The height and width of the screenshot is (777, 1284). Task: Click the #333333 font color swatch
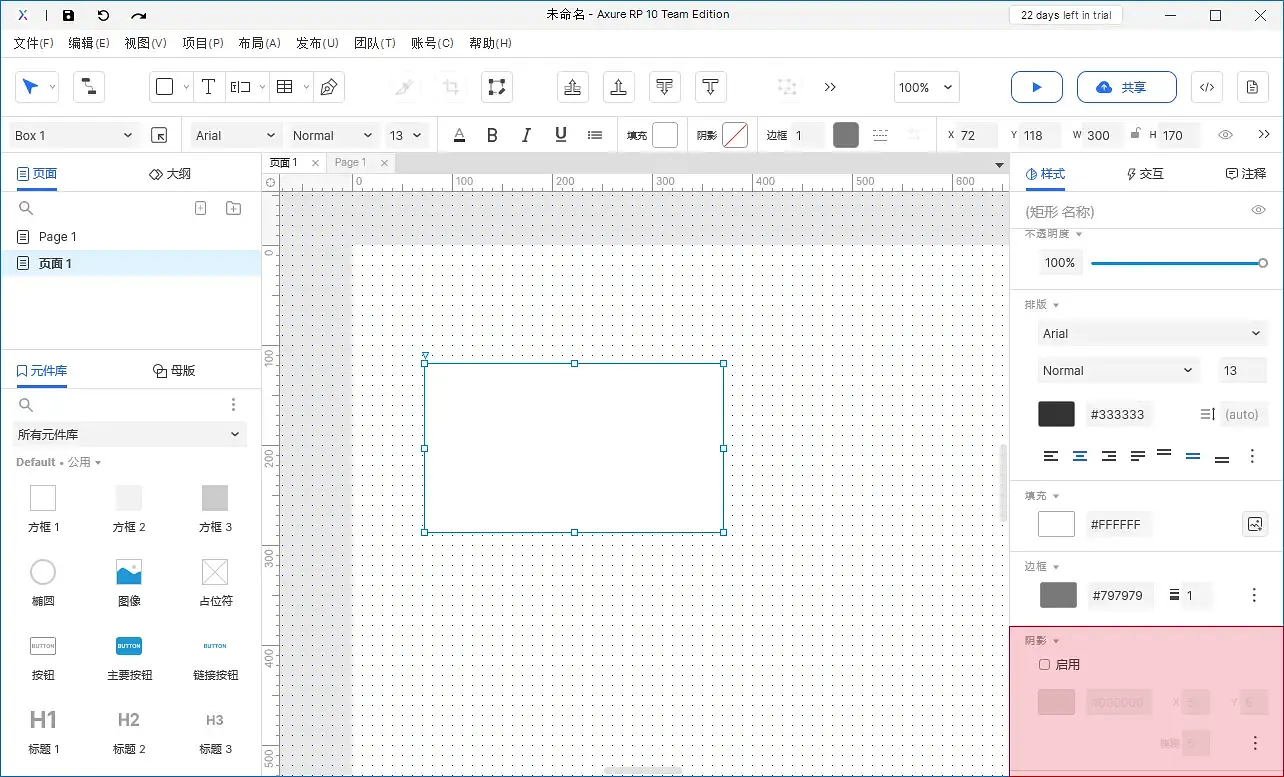[x=1056, y=414]
